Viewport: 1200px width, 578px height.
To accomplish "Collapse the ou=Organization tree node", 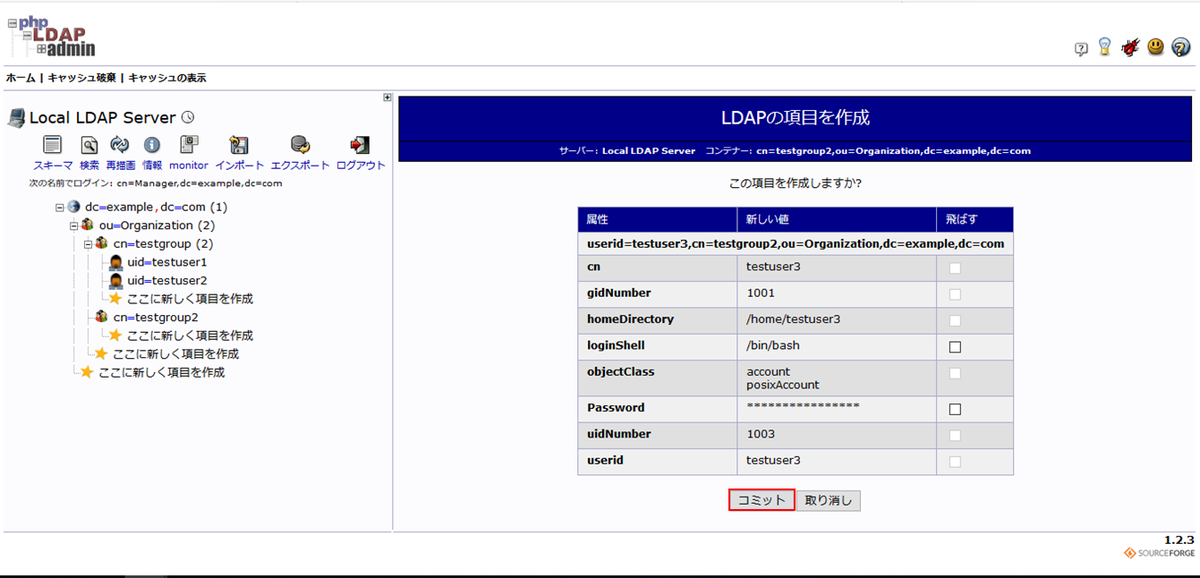I will [x=74, y=226].
